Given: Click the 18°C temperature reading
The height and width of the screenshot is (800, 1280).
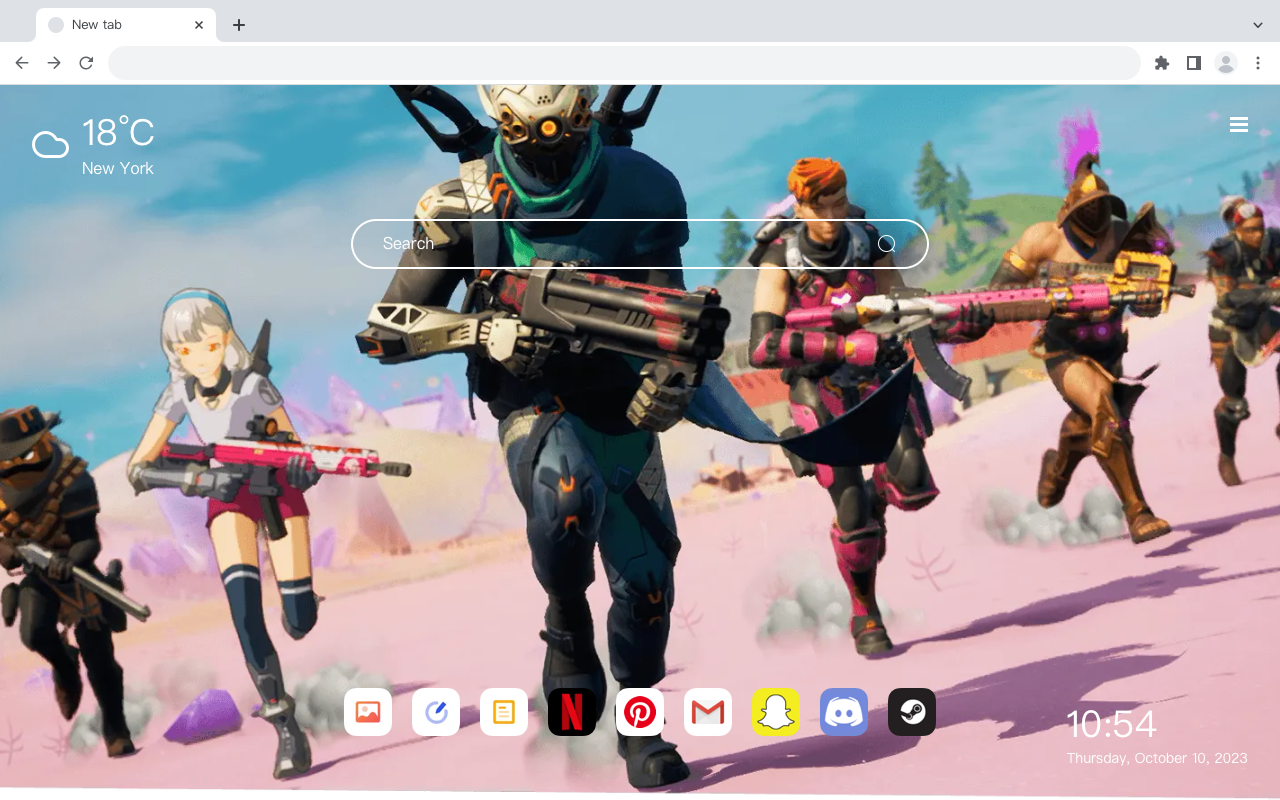Looking at the screenshot, I should tap(118, 133).
